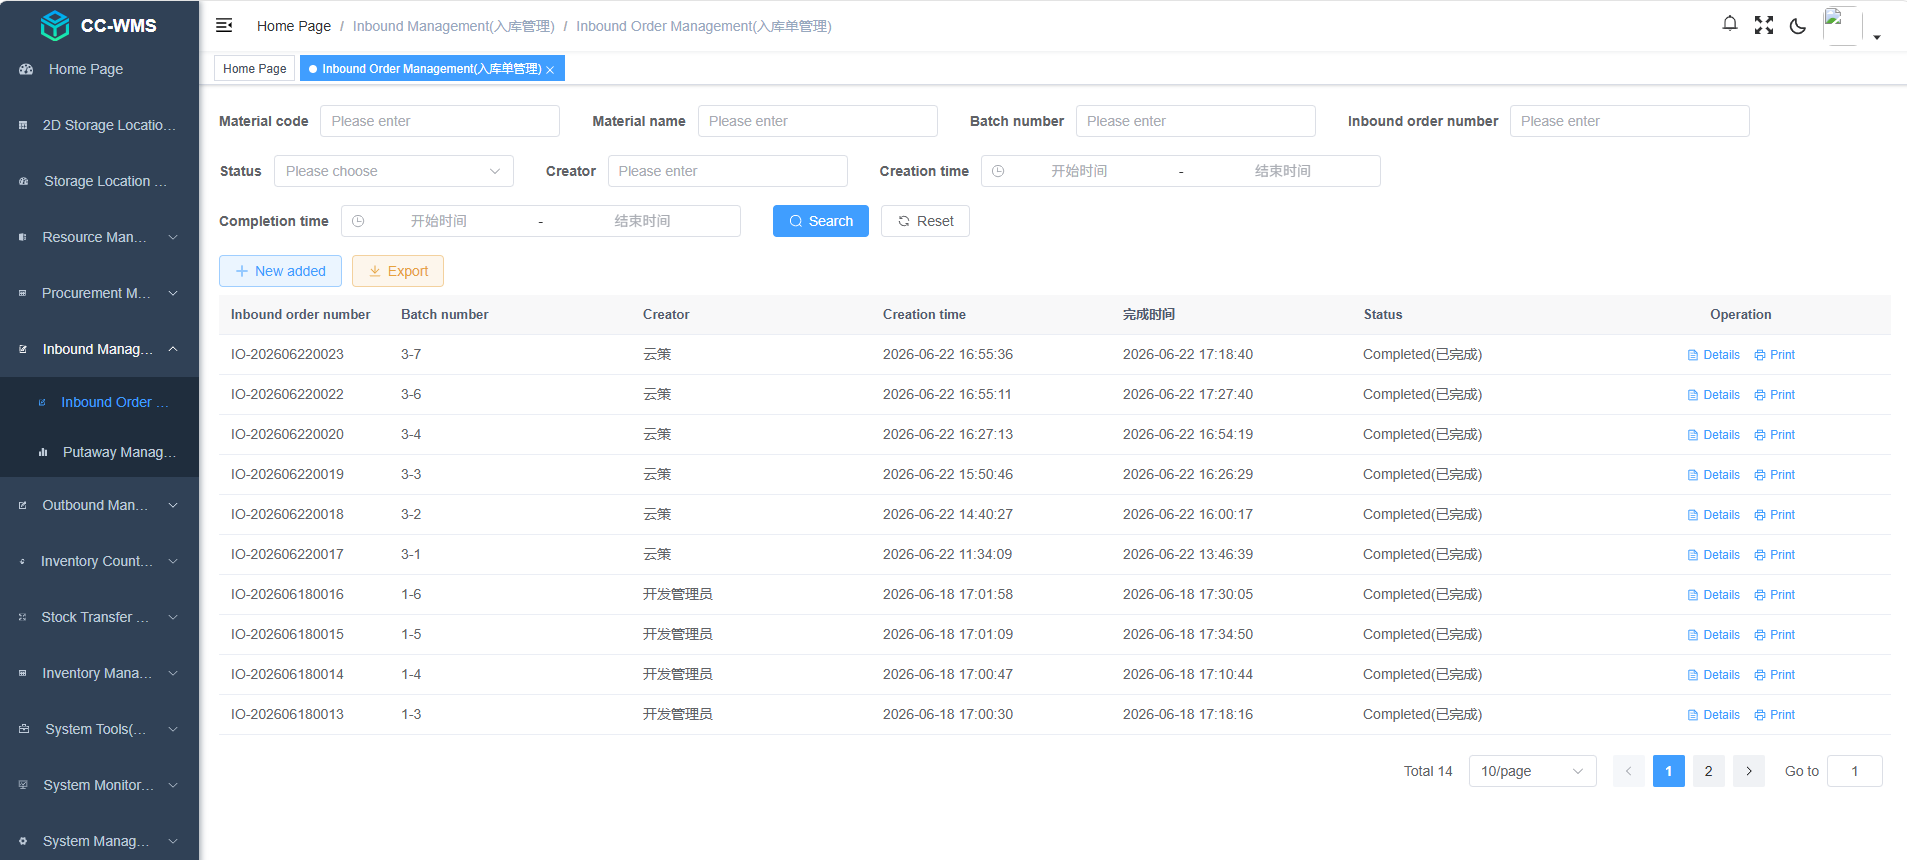The width and height of the screenshot is (1907, 860).
Task: Pick the Creation time start date
Action: tap(1079, 171)
